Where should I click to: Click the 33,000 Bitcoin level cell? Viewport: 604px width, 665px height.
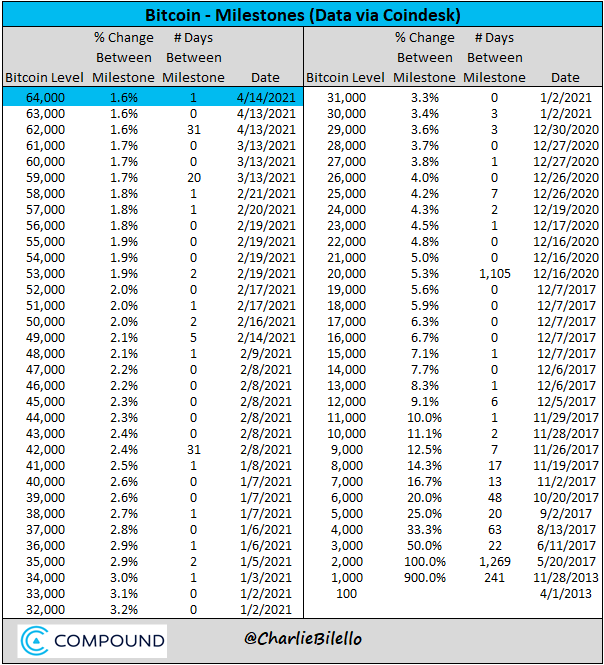[45, 594]
